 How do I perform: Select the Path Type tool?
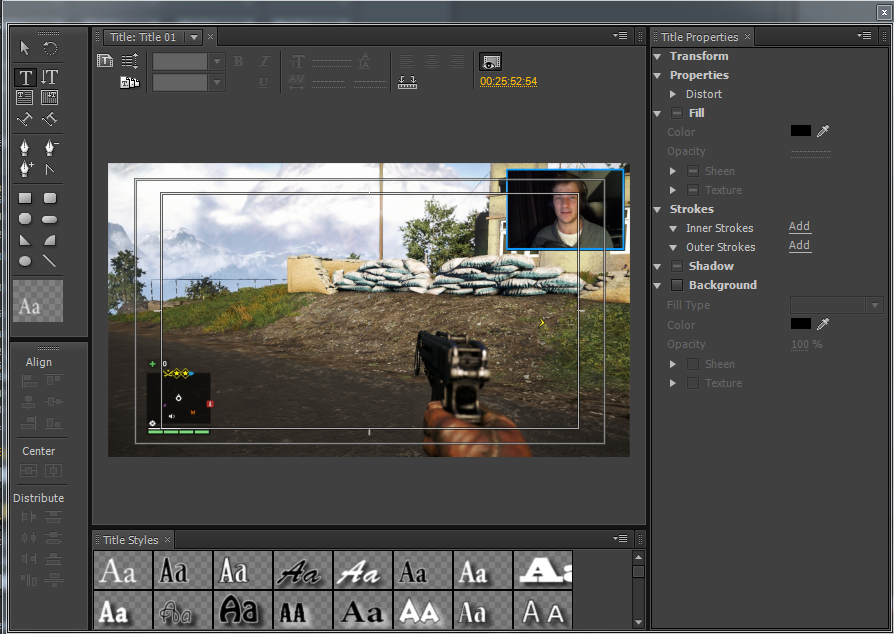[25, 119]
